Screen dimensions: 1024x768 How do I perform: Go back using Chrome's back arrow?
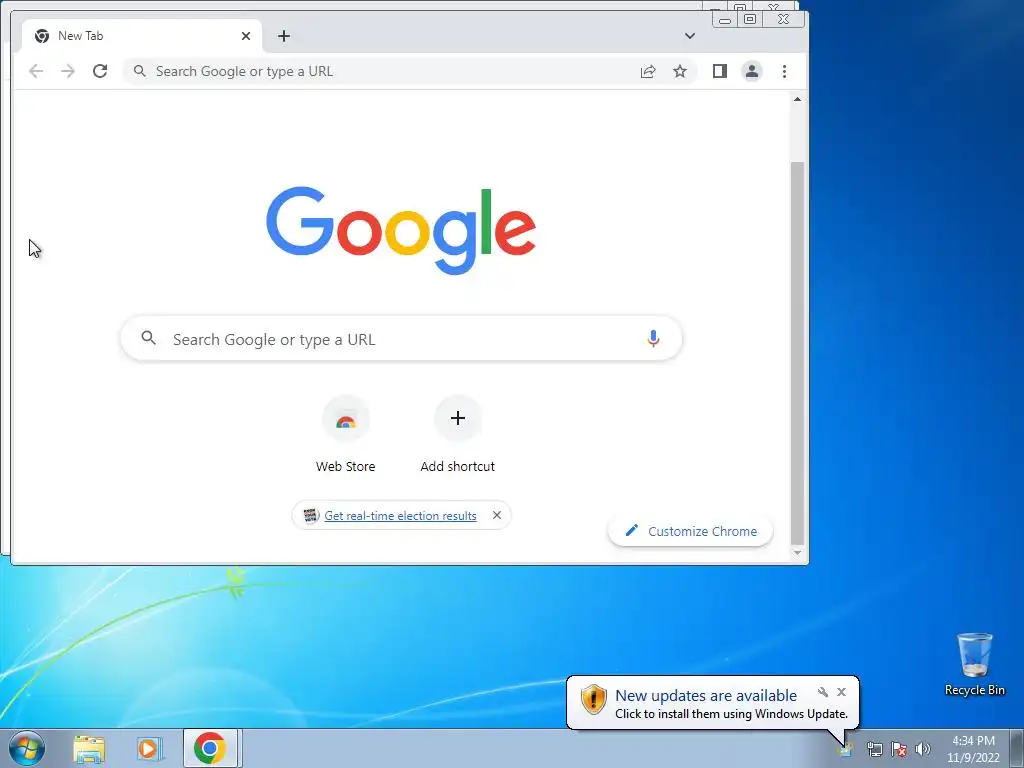[36, 71]
